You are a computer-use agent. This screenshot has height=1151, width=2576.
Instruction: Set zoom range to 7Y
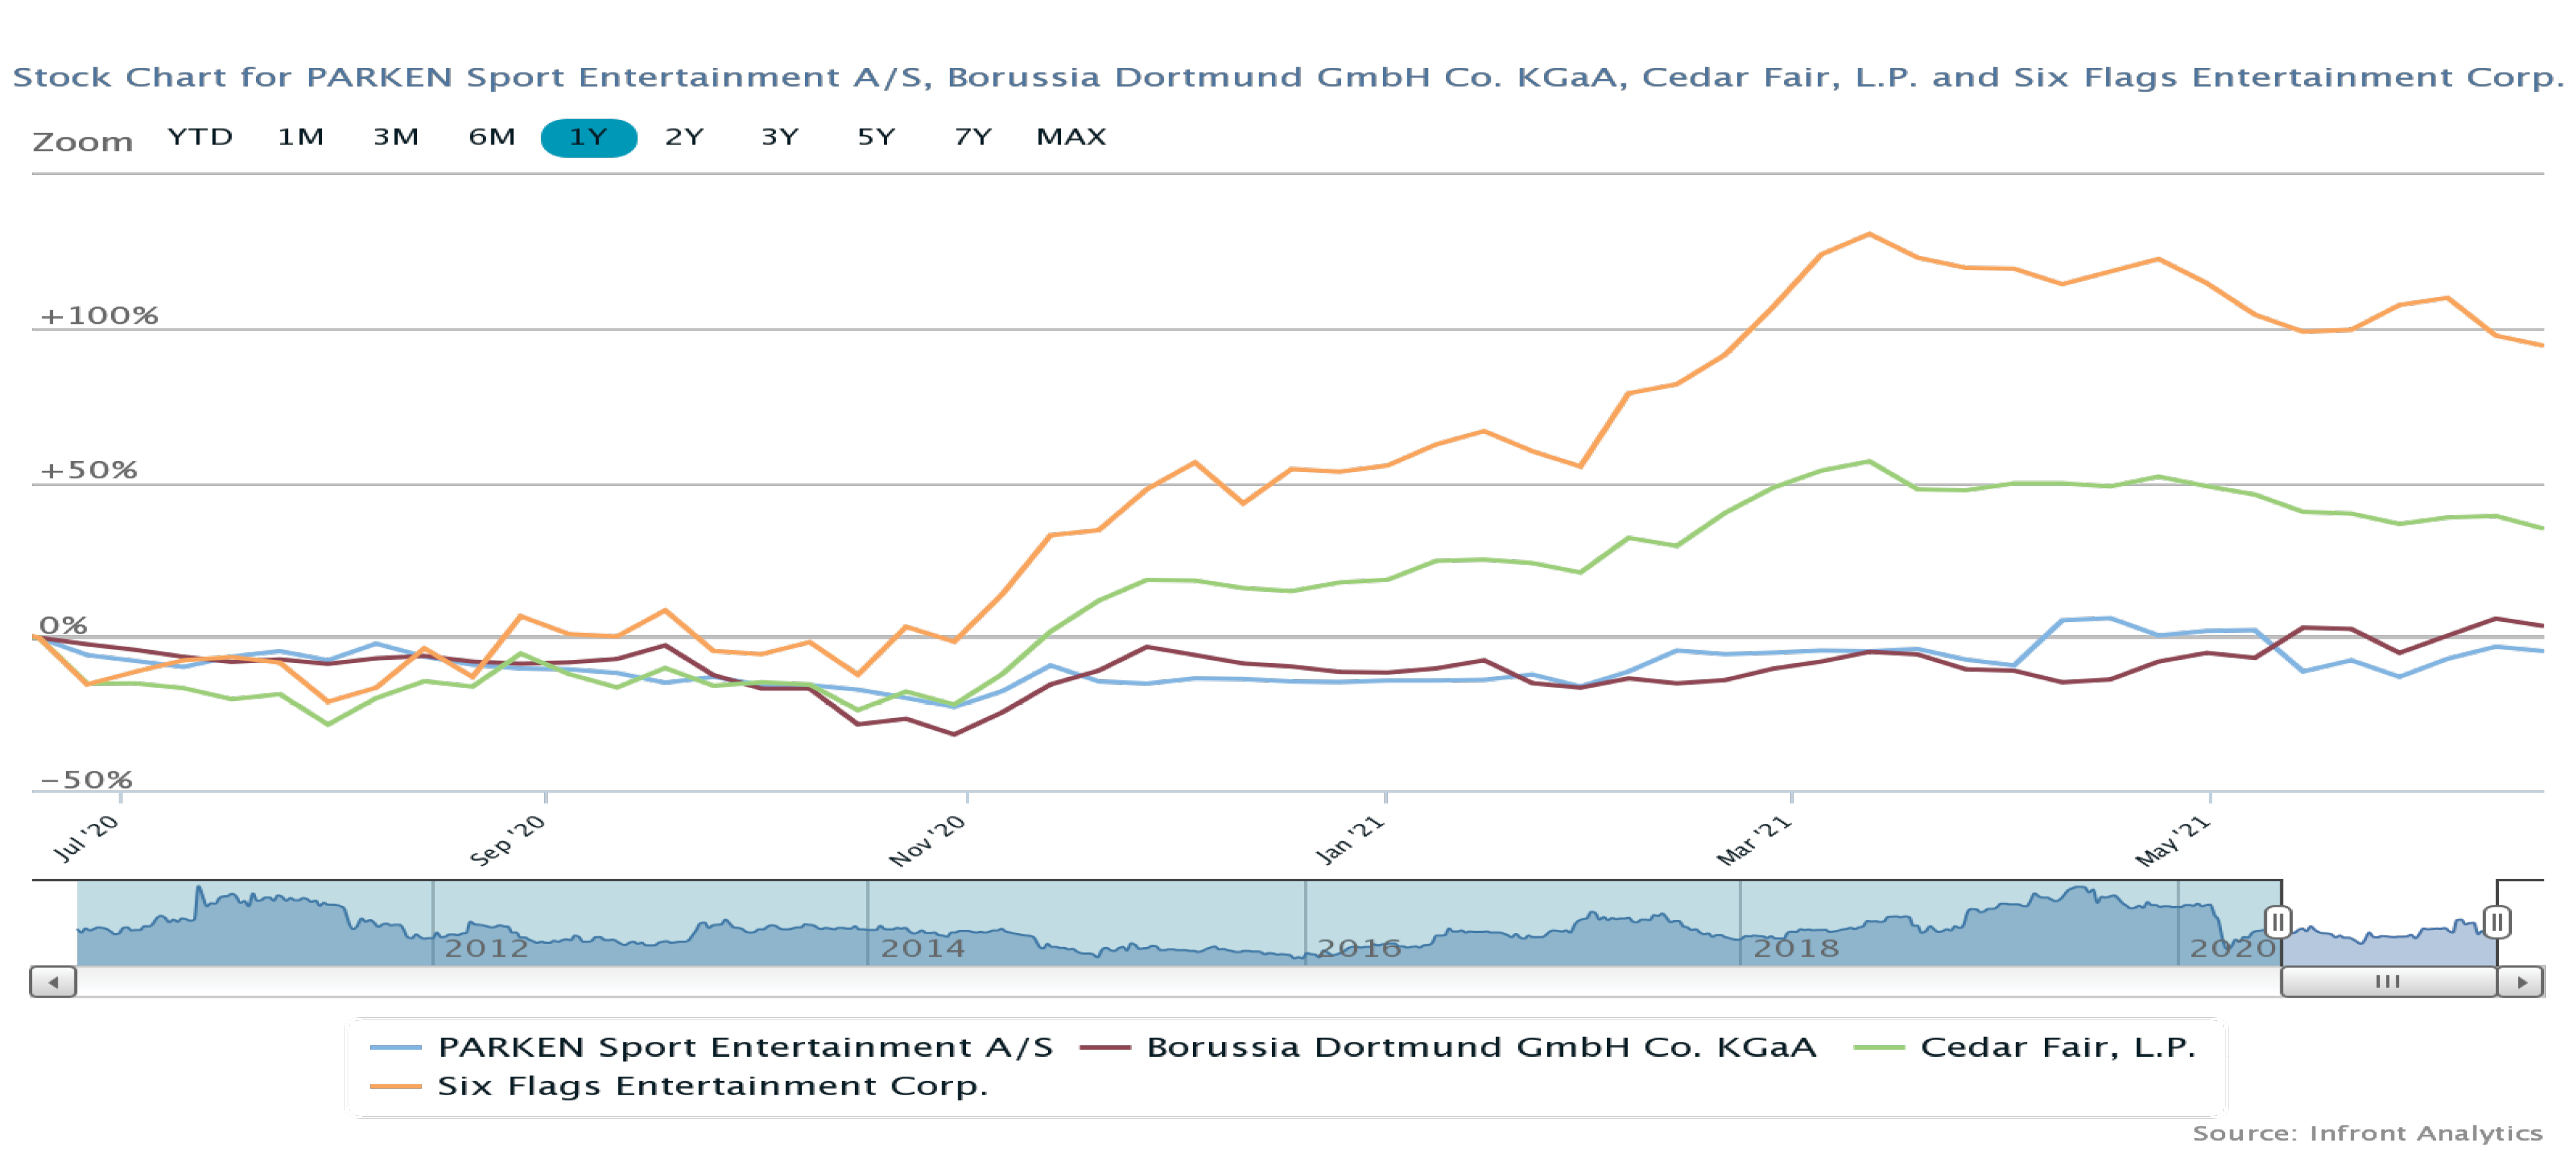972,137
